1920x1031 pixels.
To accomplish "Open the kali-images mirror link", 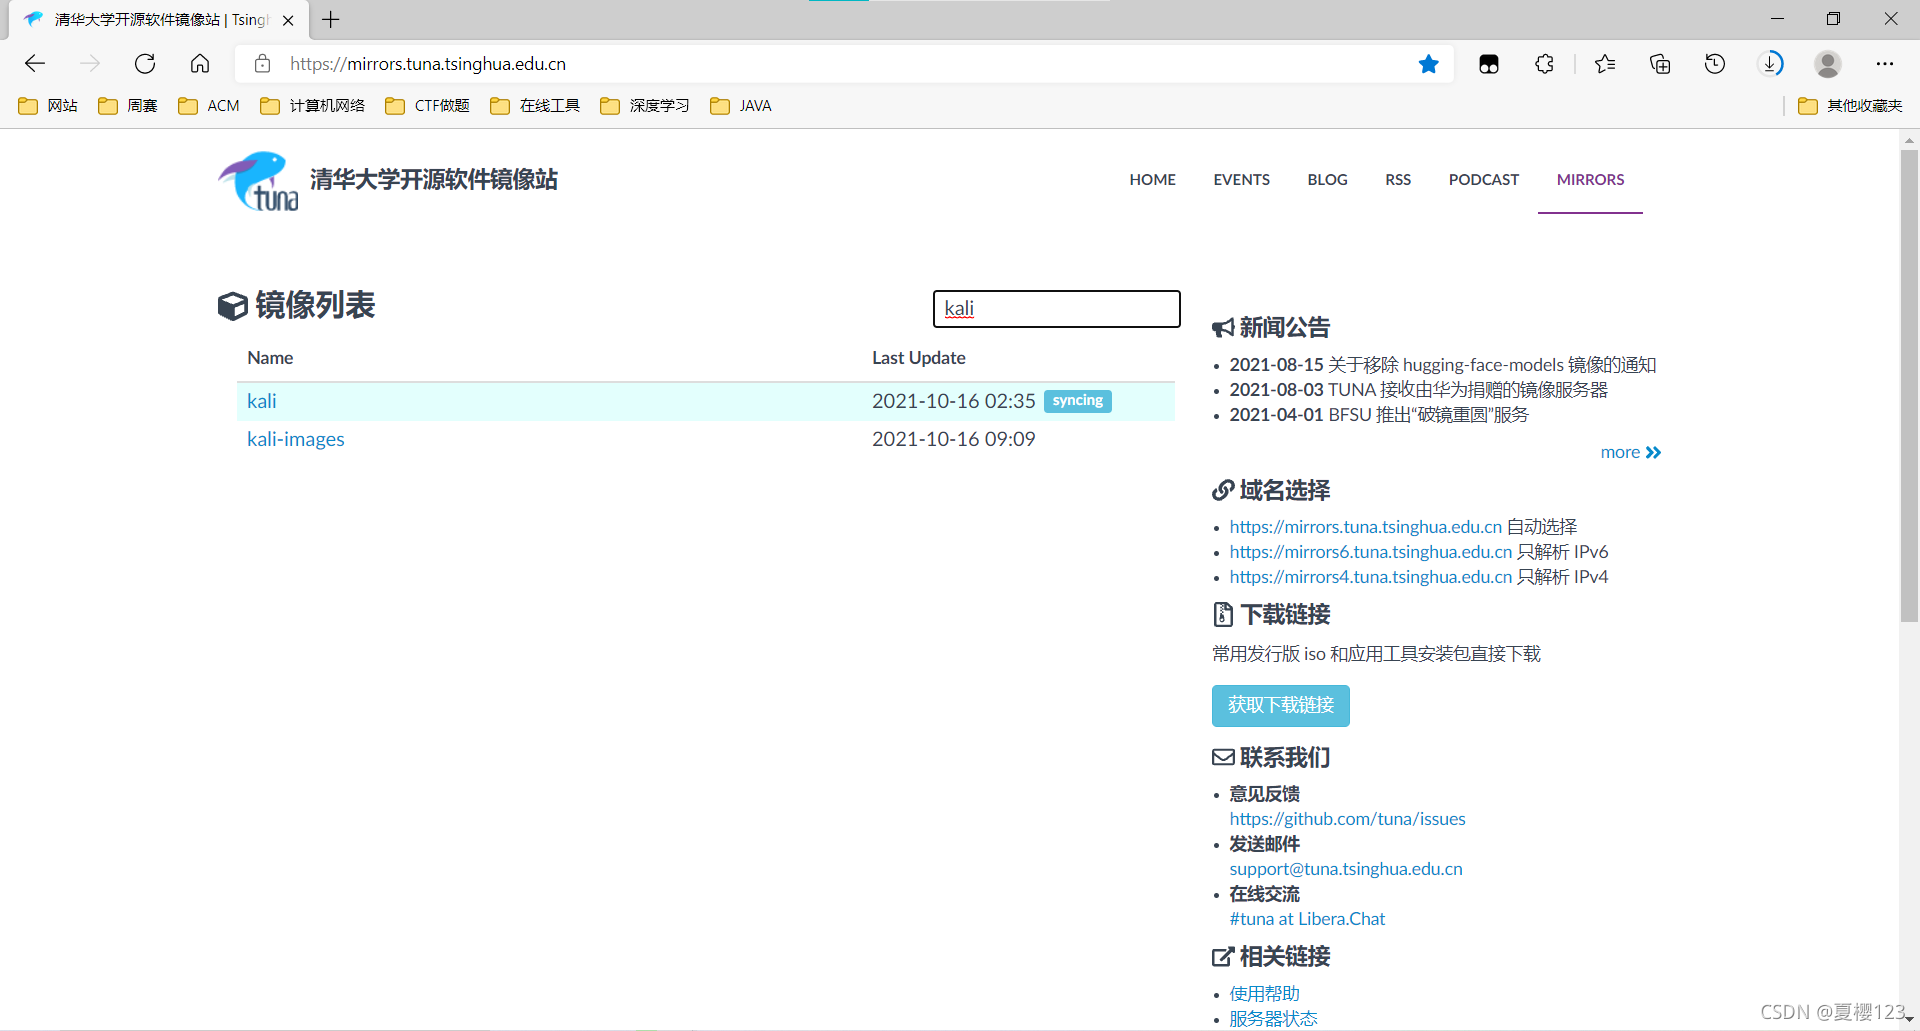I will (x=295, y=439).
